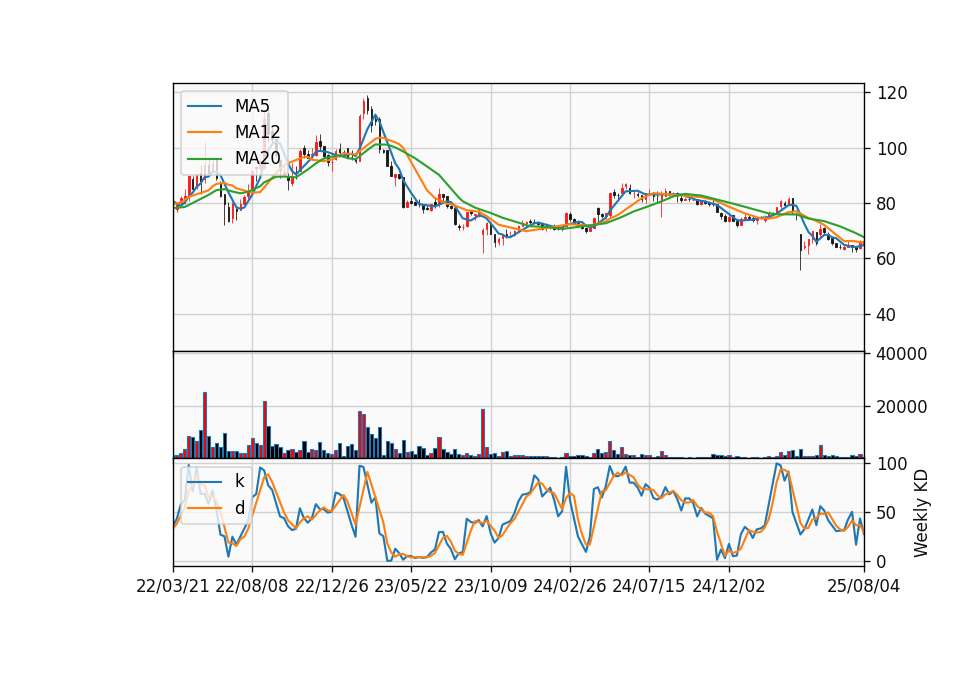The height and width of the screenshot is (690, 960).
Task: Click the 20000 volume axis label
Action: [902, 407]
